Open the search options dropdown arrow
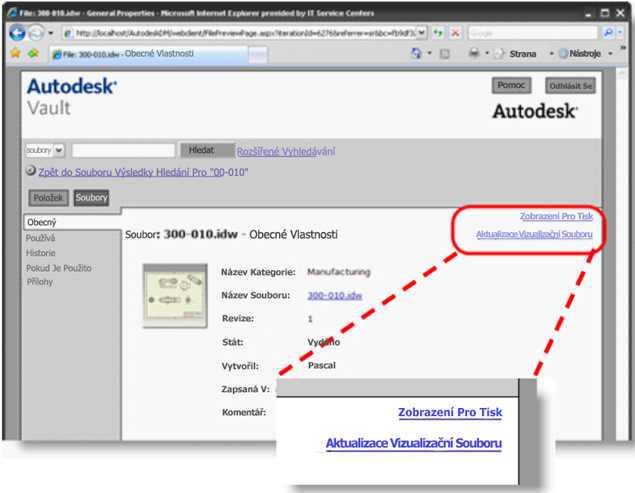 tap(620, 33)
